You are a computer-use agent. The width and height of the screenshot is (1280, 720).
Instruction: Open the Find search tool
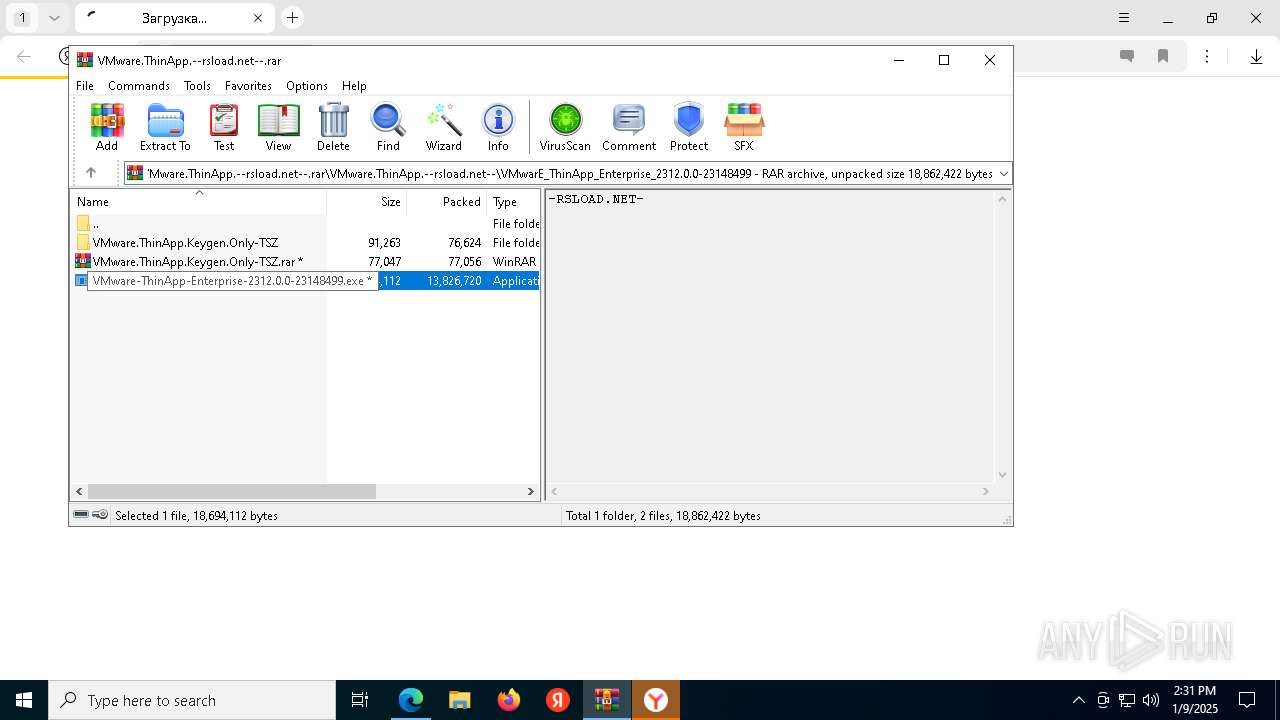388,127
